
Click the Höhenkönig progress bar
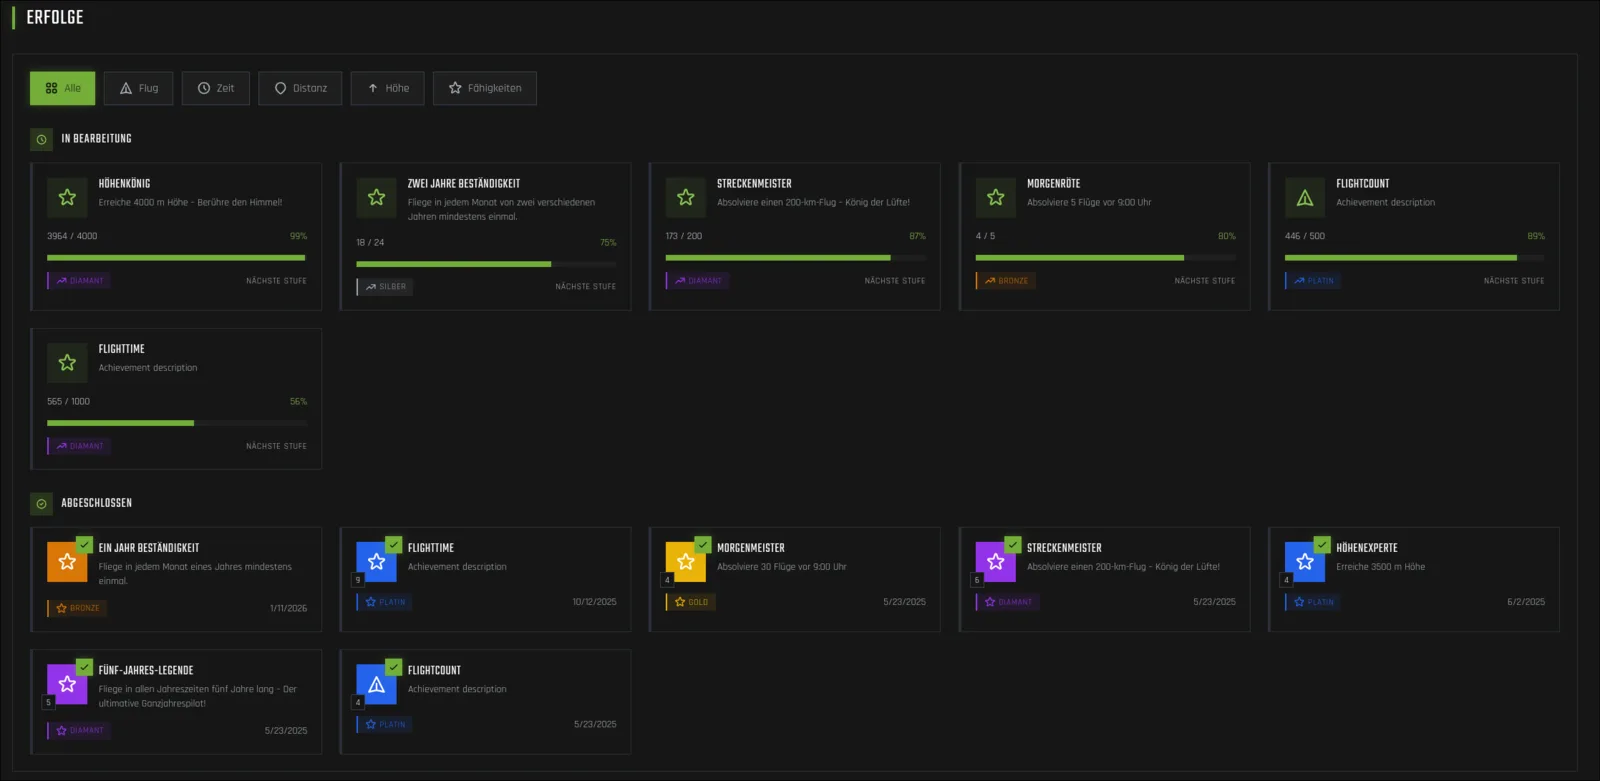coord(177,258)
